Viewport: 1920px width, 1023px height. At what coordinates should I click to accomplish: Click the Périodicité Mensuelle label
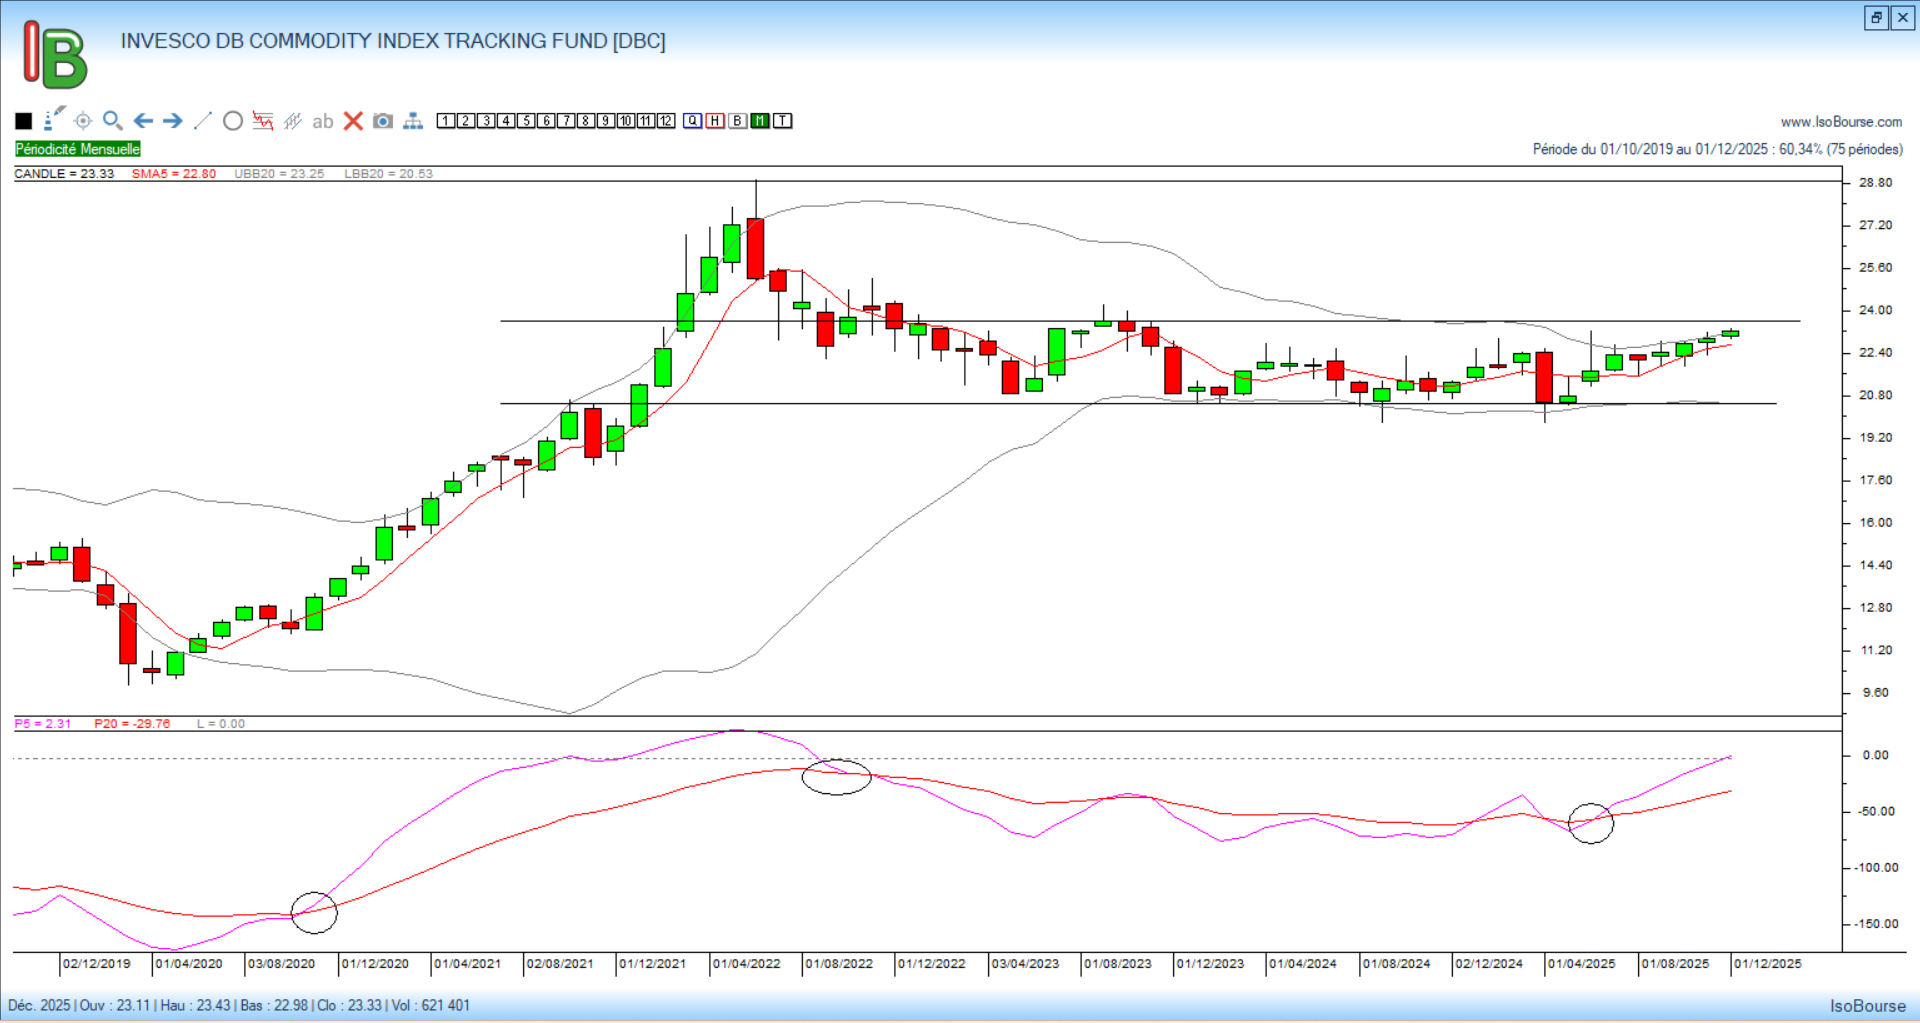[x=78, y=149]
